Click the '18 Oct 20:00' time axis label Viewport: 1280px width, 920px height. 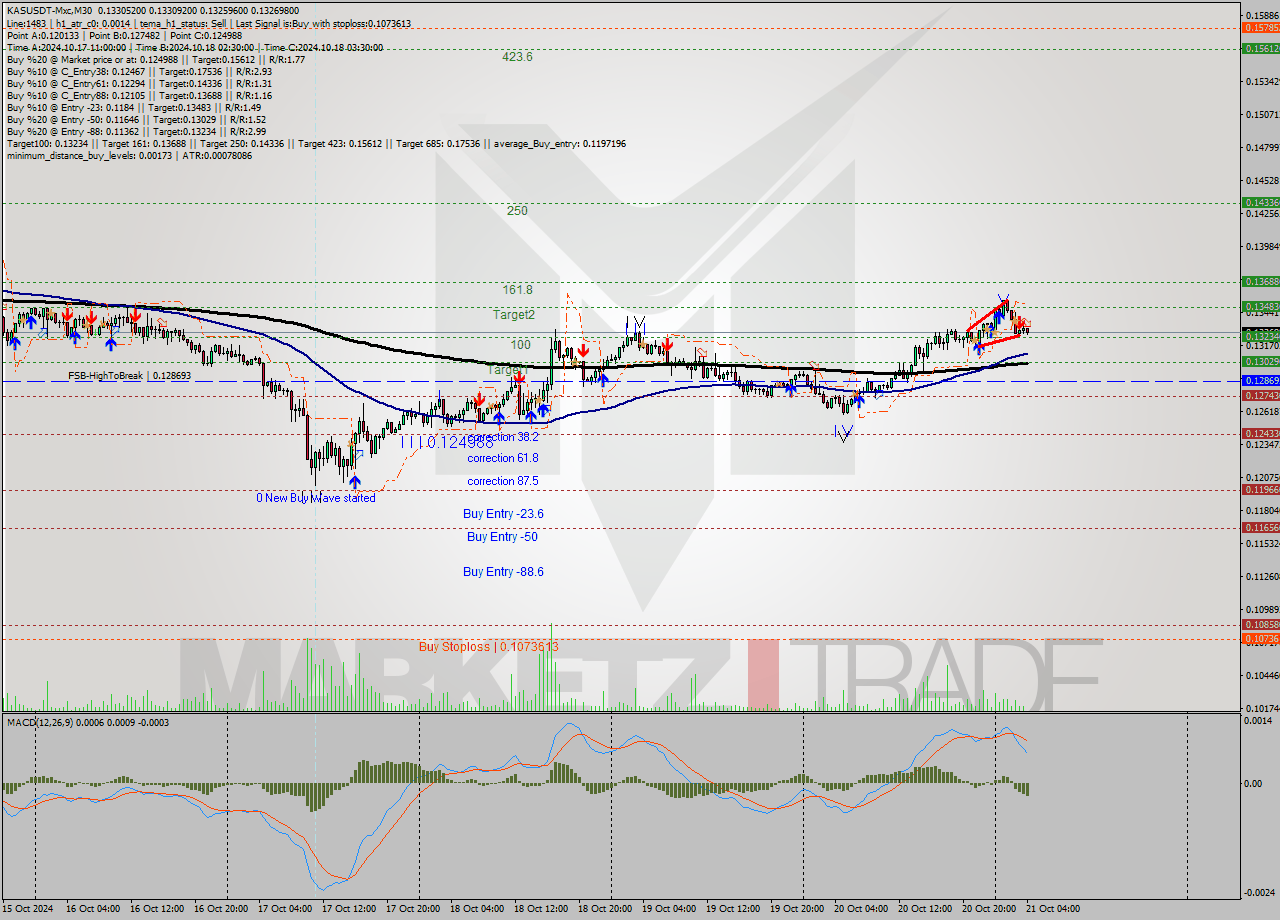point(607,909)
